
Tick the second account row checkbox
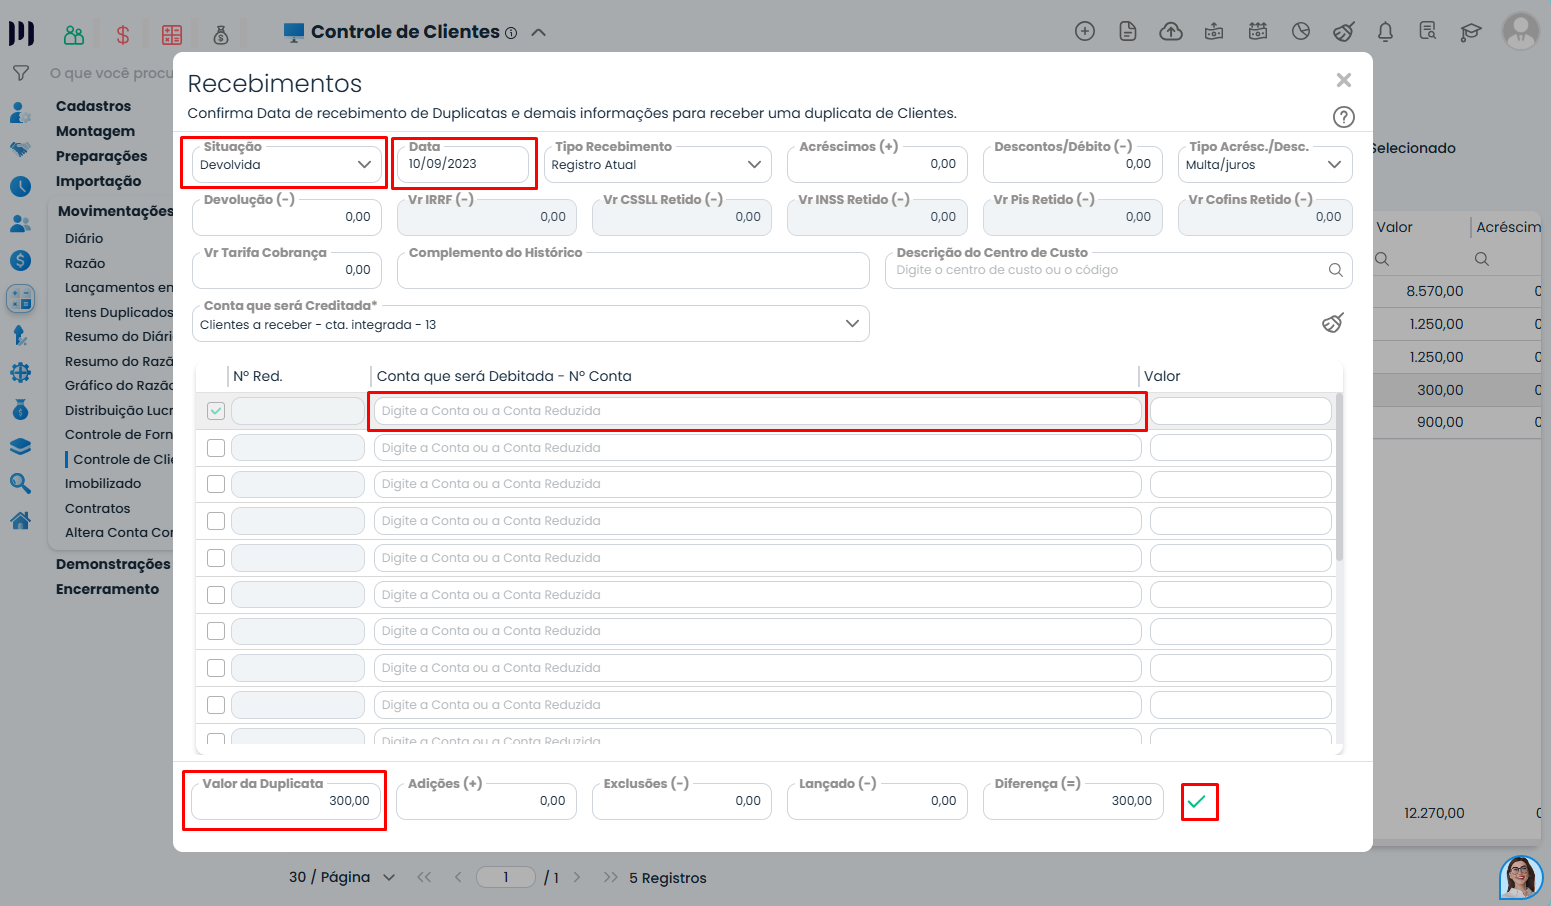tap(216, 448)
